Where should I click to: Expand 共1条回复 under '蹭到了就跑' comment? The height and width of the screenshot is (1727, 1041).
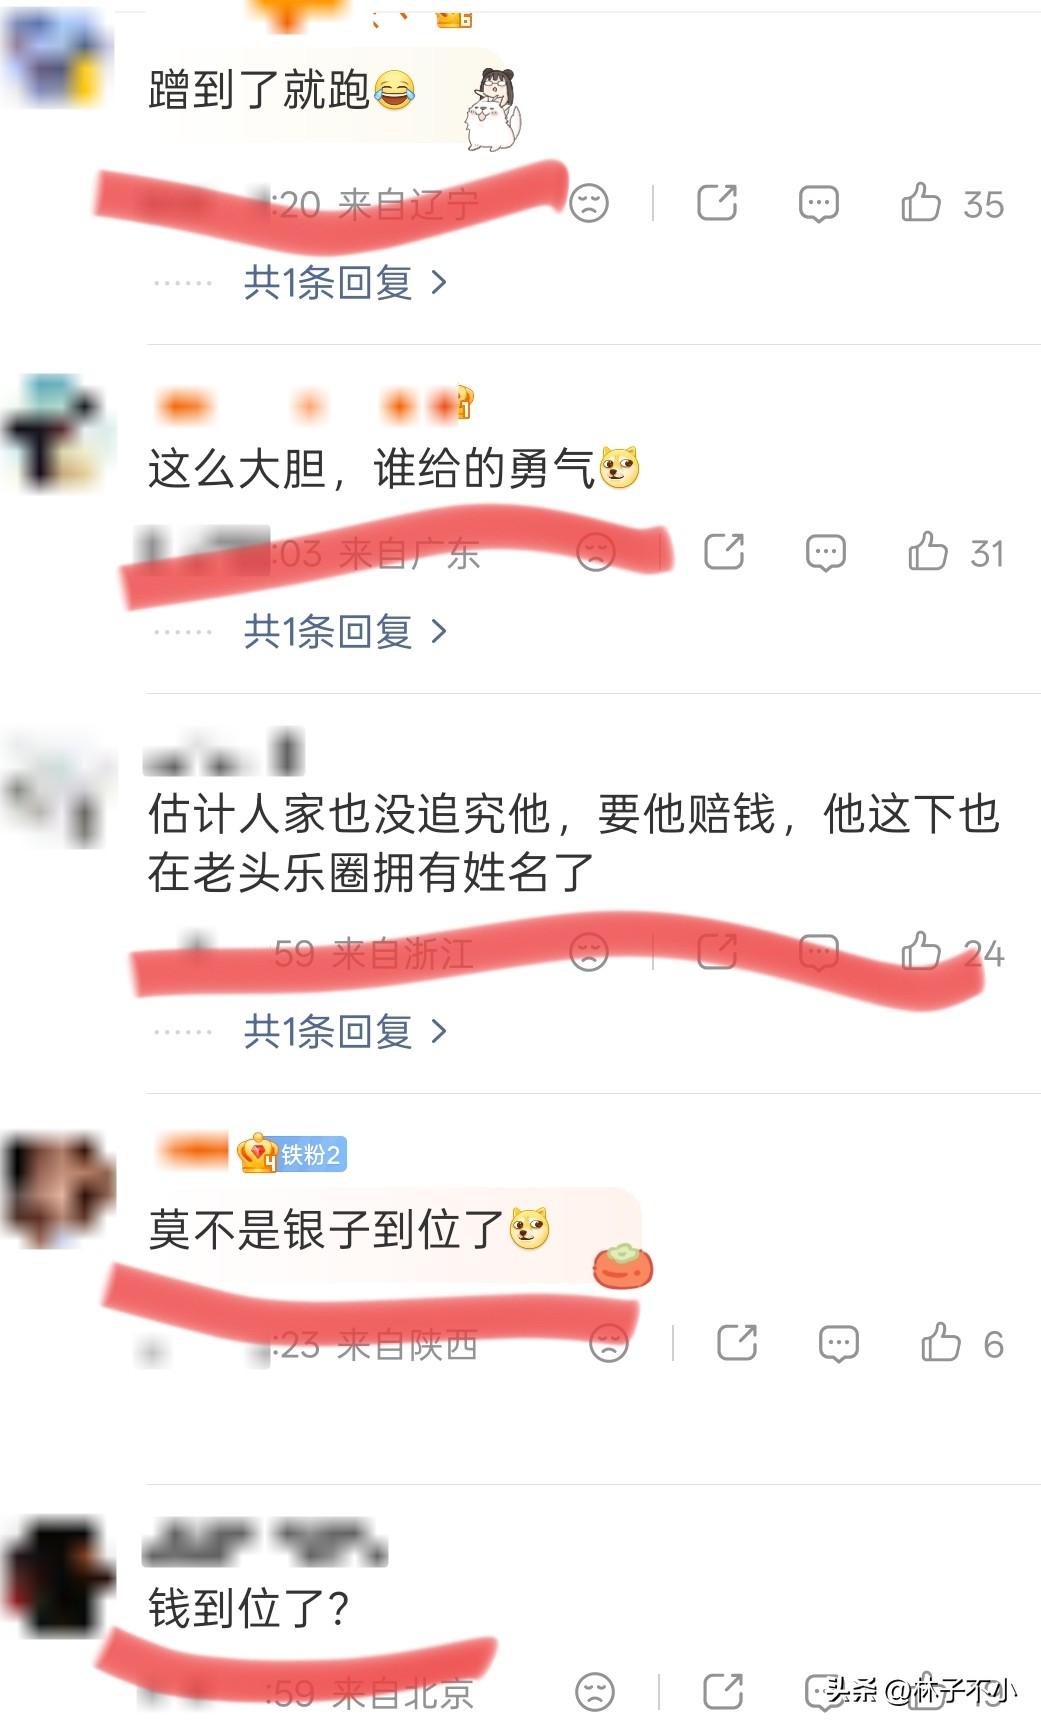coord(345,283)
